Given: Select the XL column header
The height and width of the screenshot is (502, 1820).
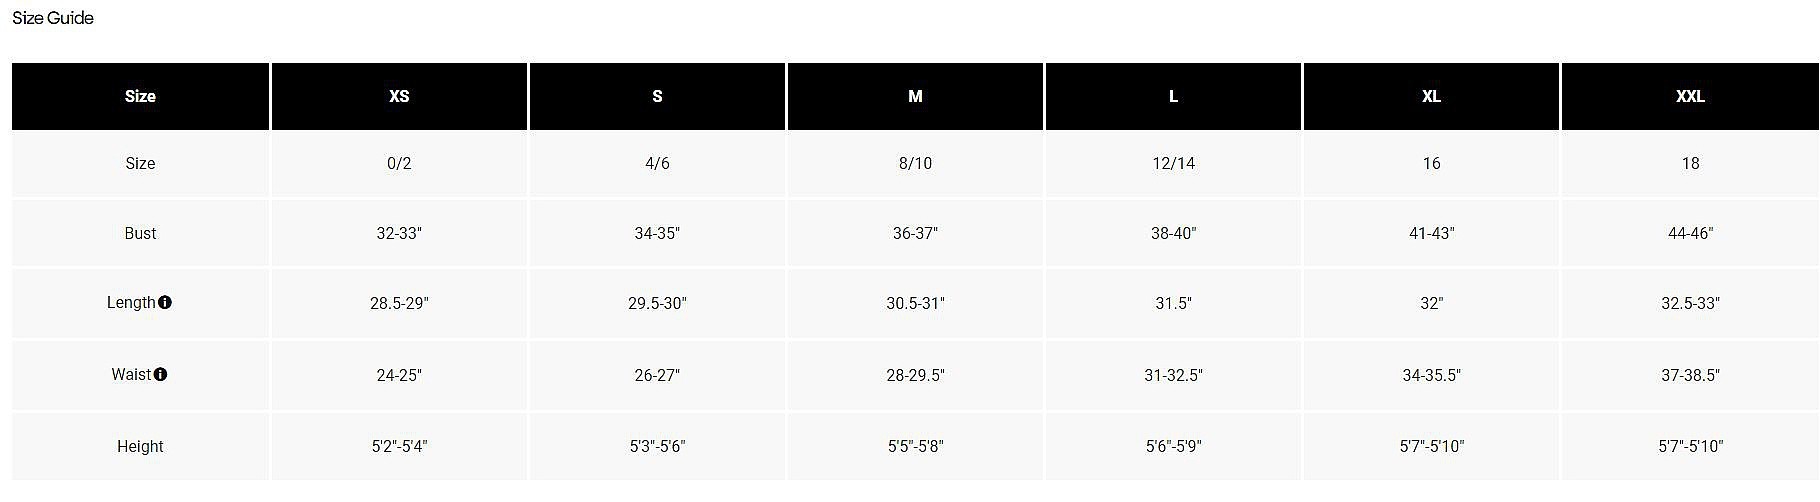Looking at the screenshot, I should tap(1431, 96).
